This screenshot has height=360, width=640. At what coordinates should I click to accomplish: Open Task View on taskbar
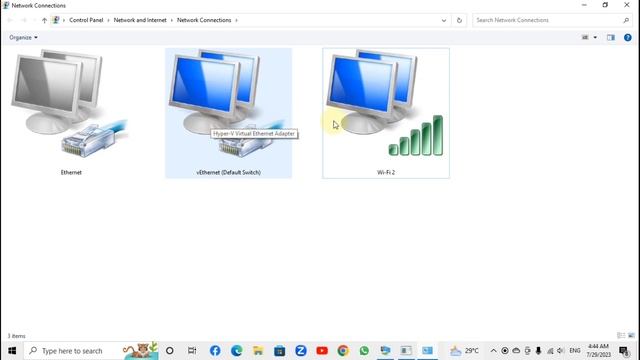[192, 351]
